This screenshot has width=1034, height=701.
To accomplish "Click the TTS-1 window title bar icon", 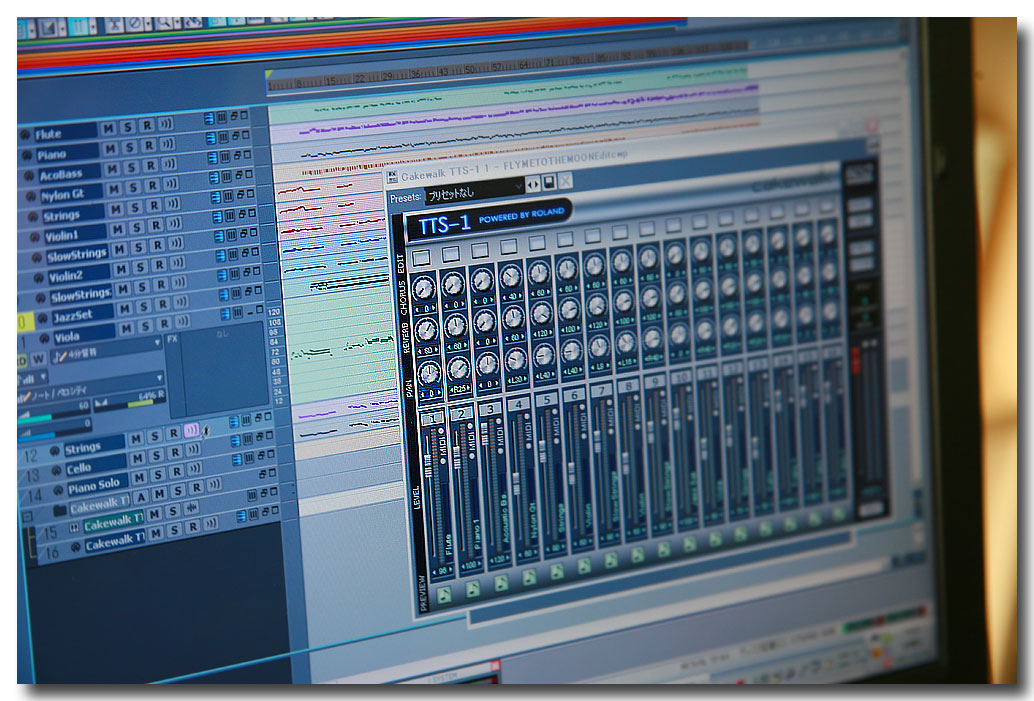I will 392,177.
